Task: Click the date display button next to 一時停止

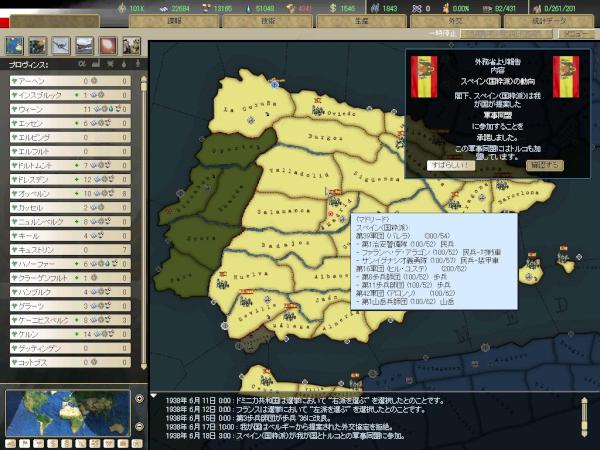Action: tap(506, 34)
